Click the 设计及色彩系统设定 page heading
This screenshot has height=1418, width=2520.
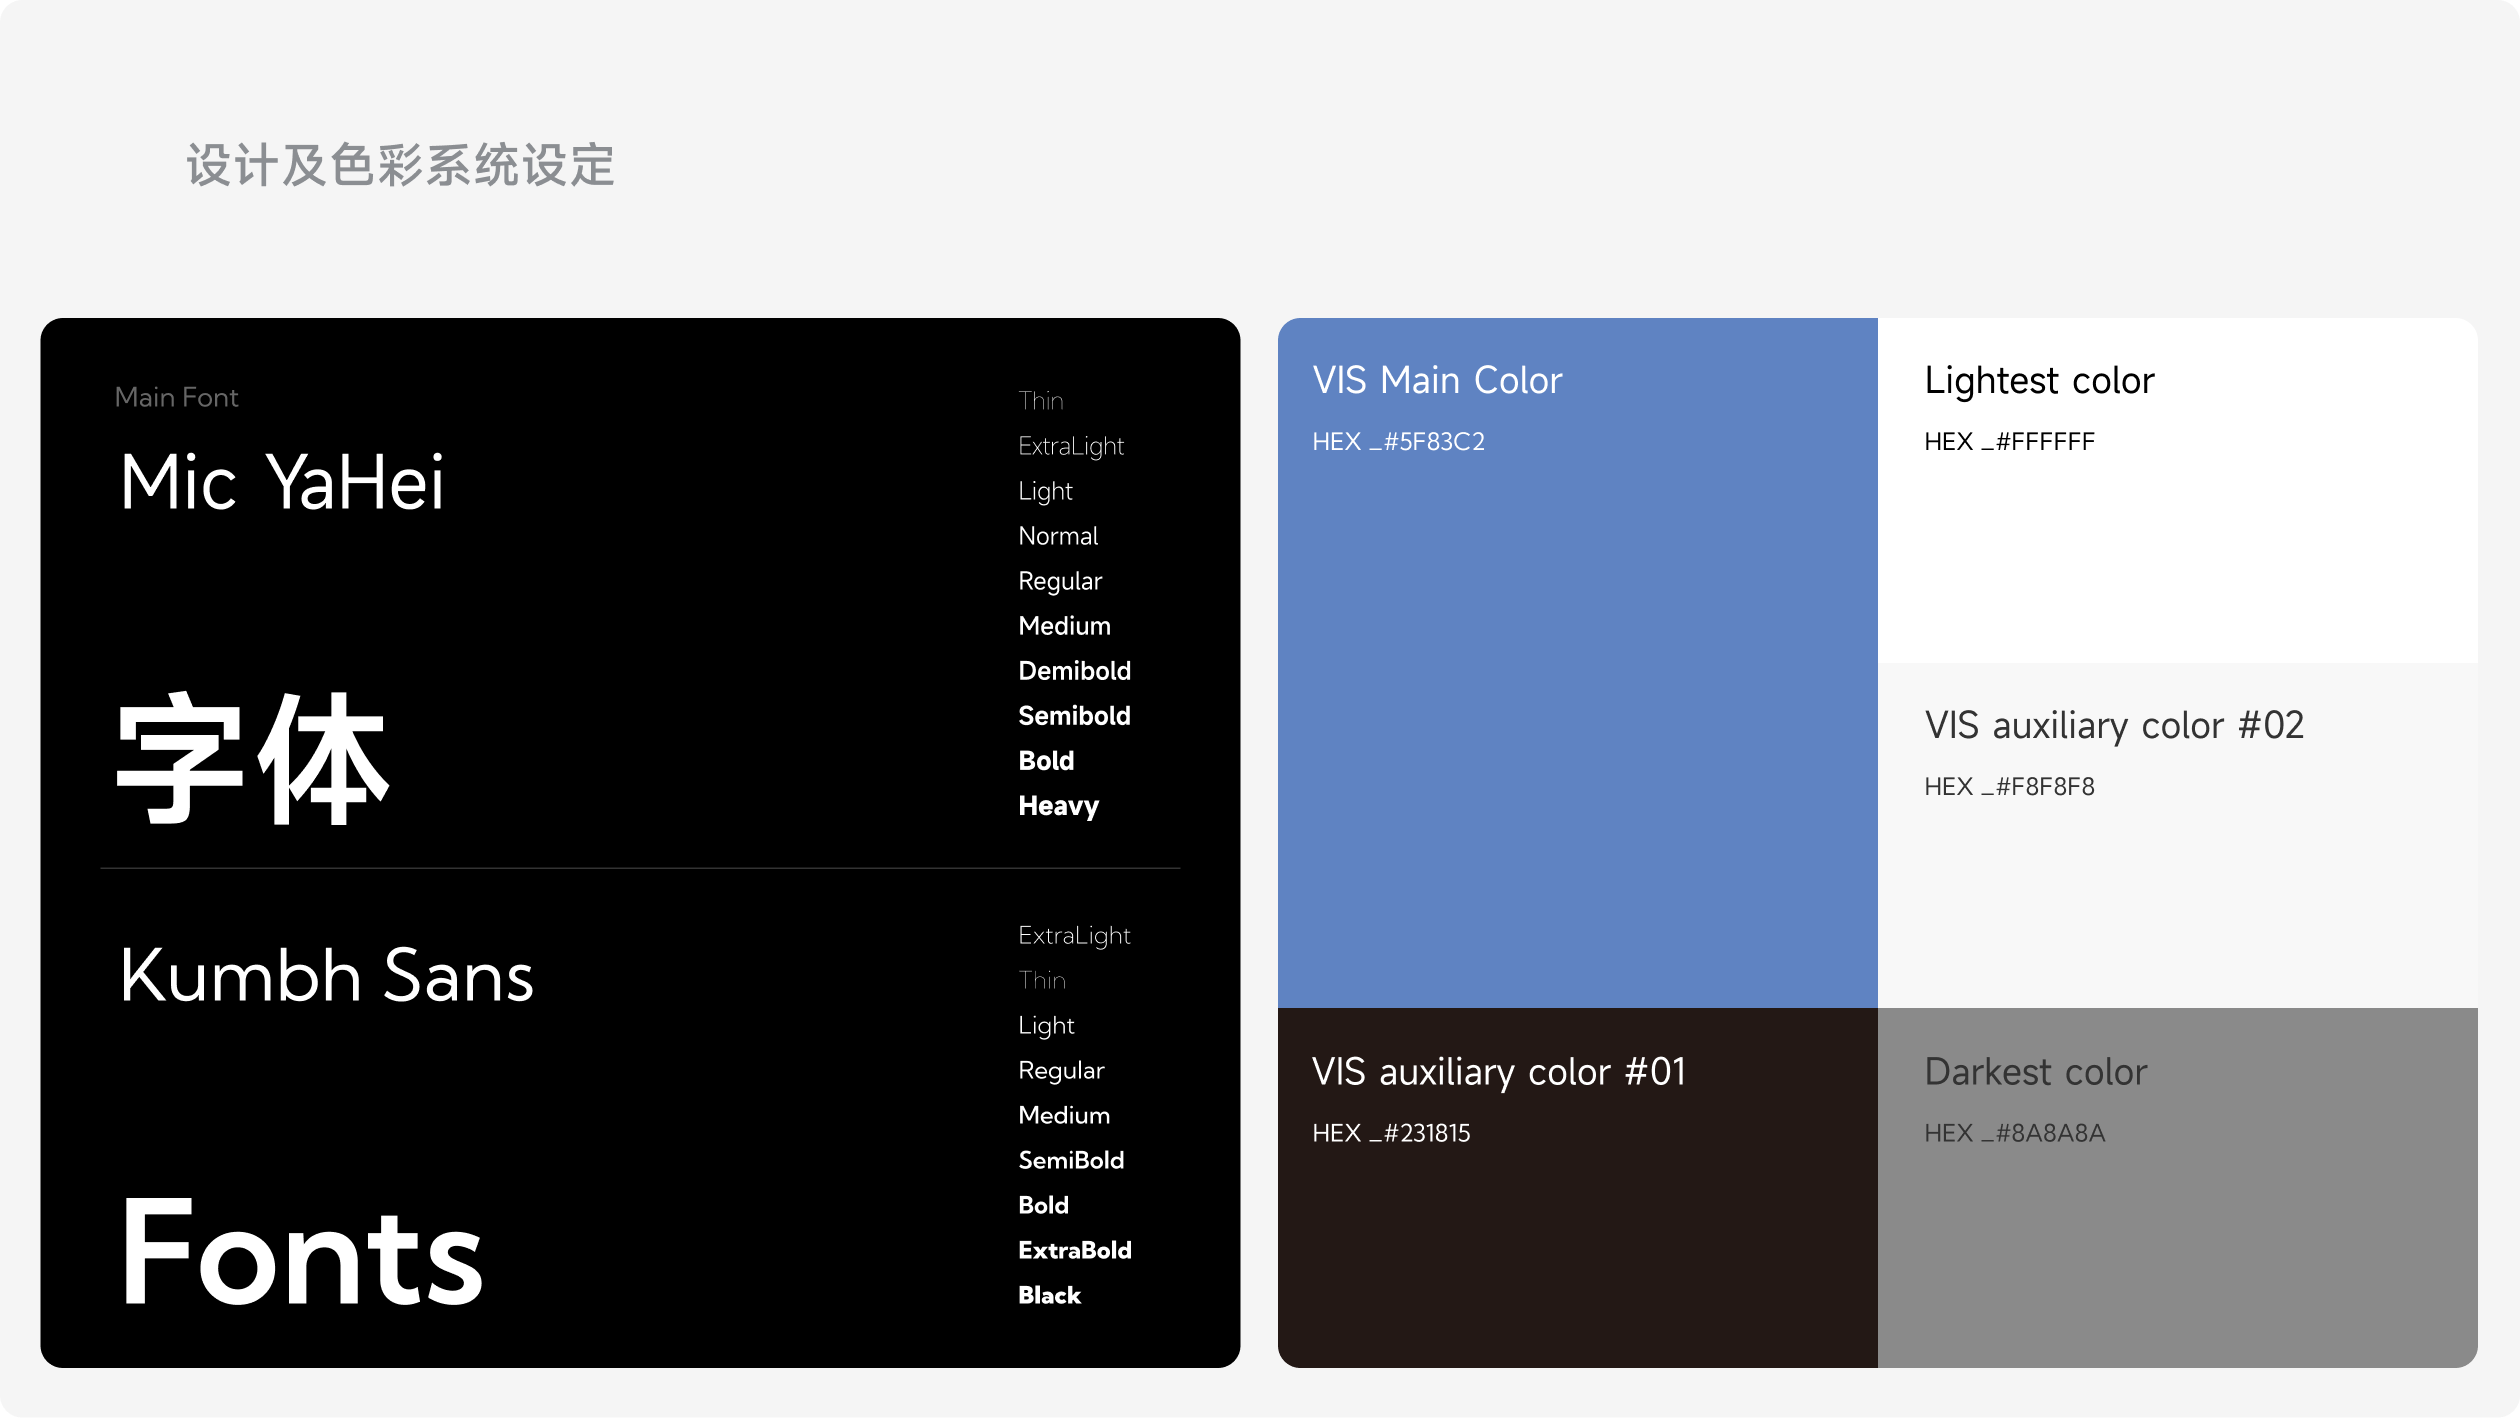click(x=400, y=165)
